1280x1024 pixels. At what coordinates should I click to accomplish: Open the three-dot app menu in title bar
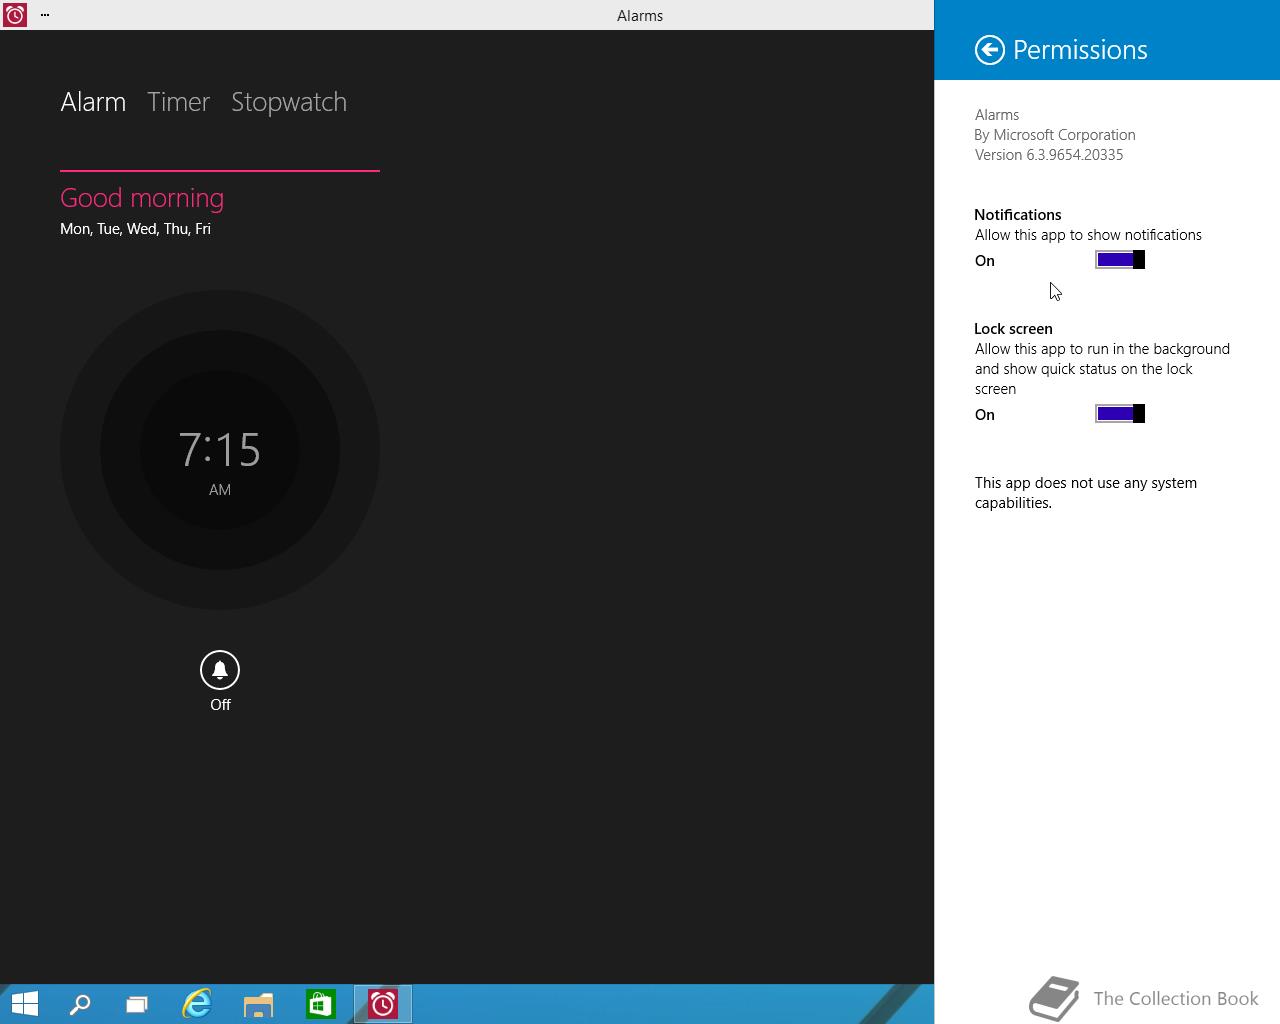pyautogui.click(x=45, y=15)
